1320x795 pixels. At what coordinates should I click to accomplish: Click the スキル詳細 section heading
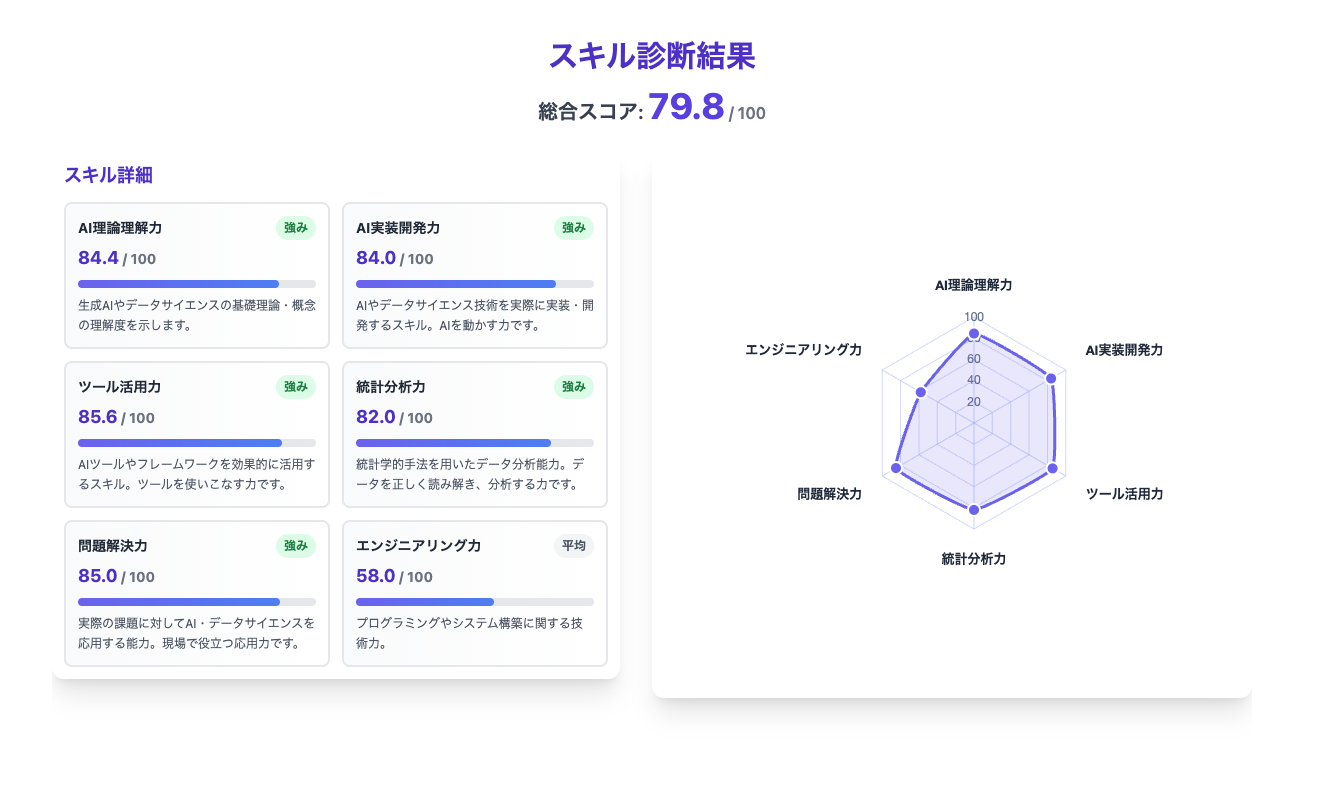pos(108,175)
